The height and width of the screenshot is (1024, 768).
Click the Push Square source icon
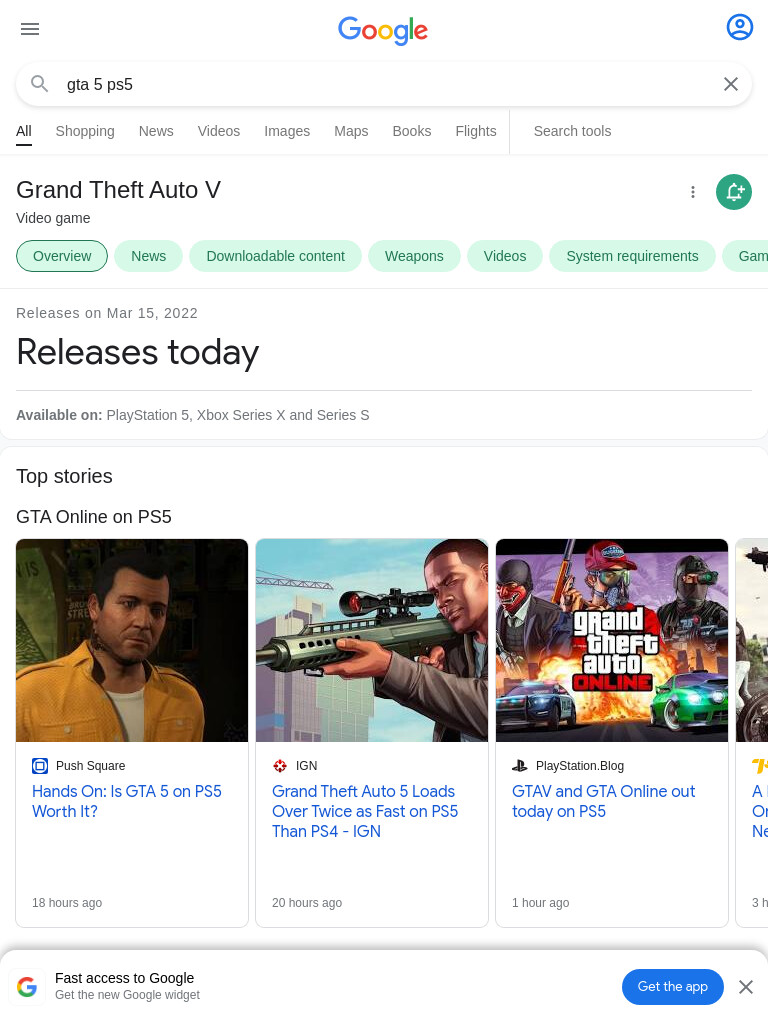point(40,765)
